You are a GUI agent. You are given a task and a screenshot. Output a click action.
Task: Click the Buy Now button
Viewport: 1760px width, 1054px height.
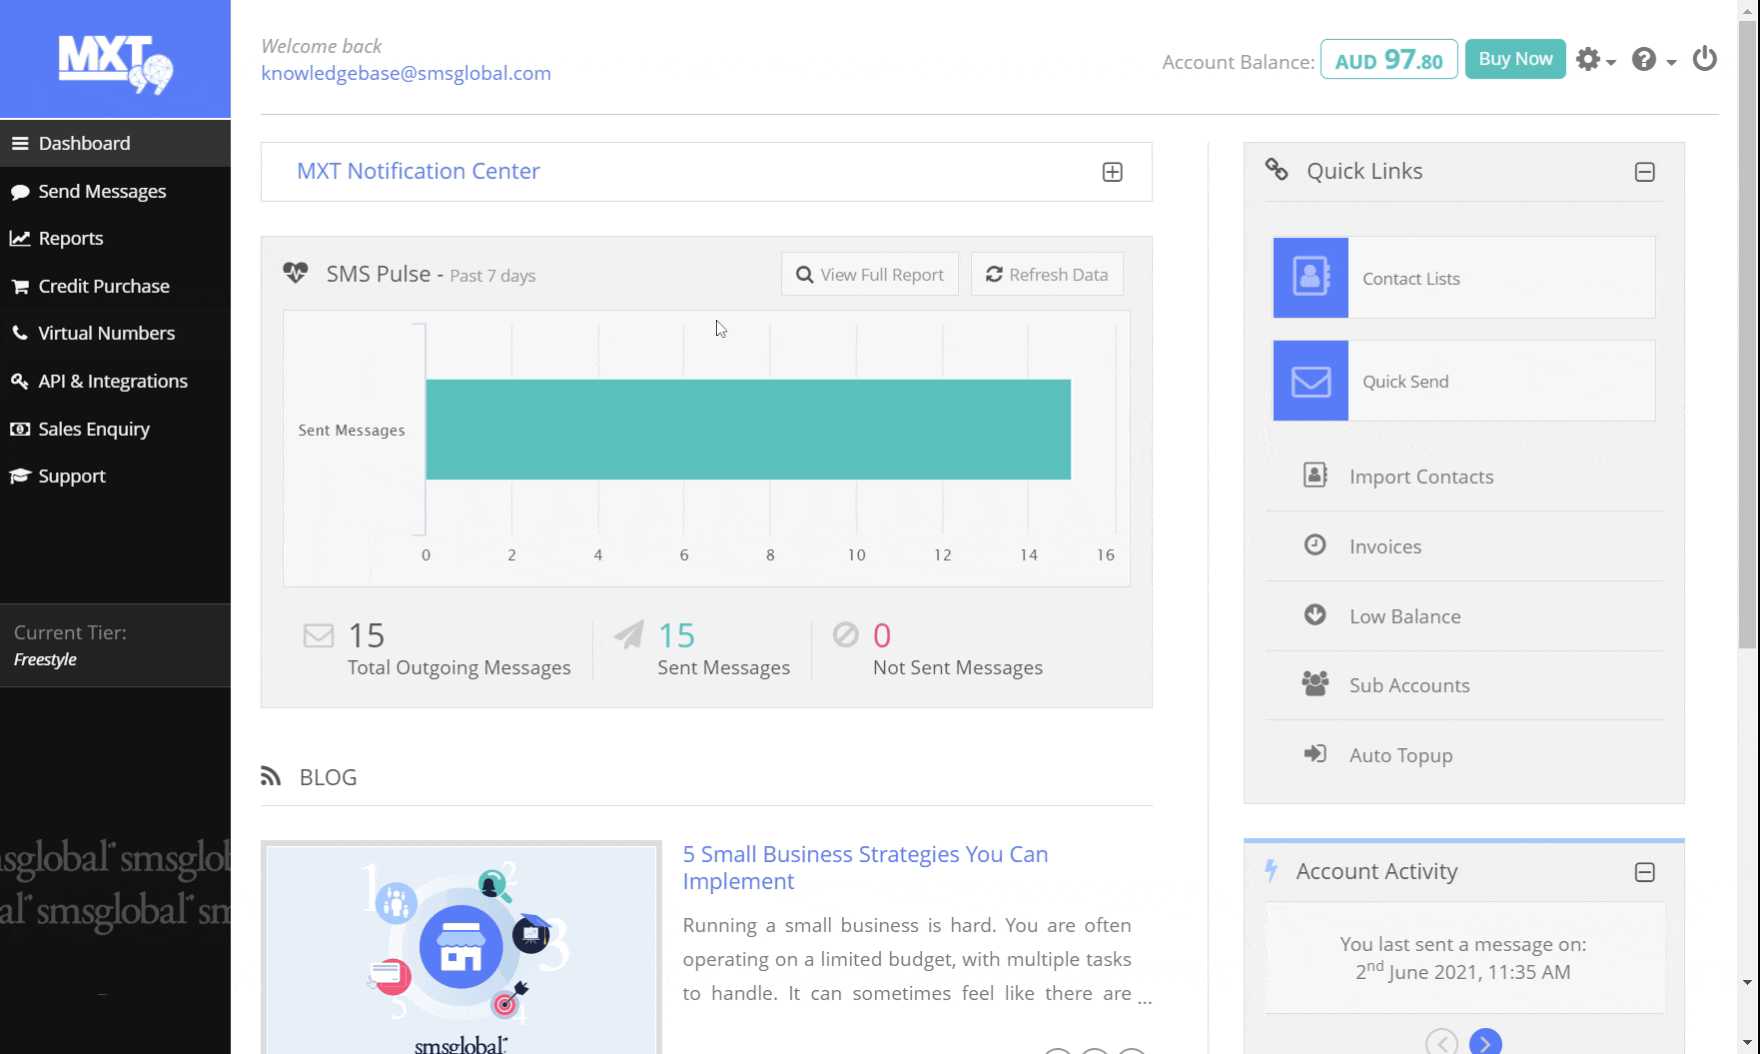pyautogui.click(x=1515, y=59)
